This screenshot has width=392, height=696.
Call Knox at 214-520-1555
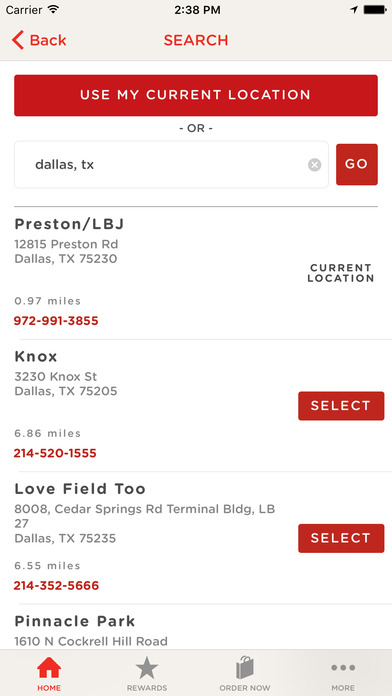[x=55, y=453]
